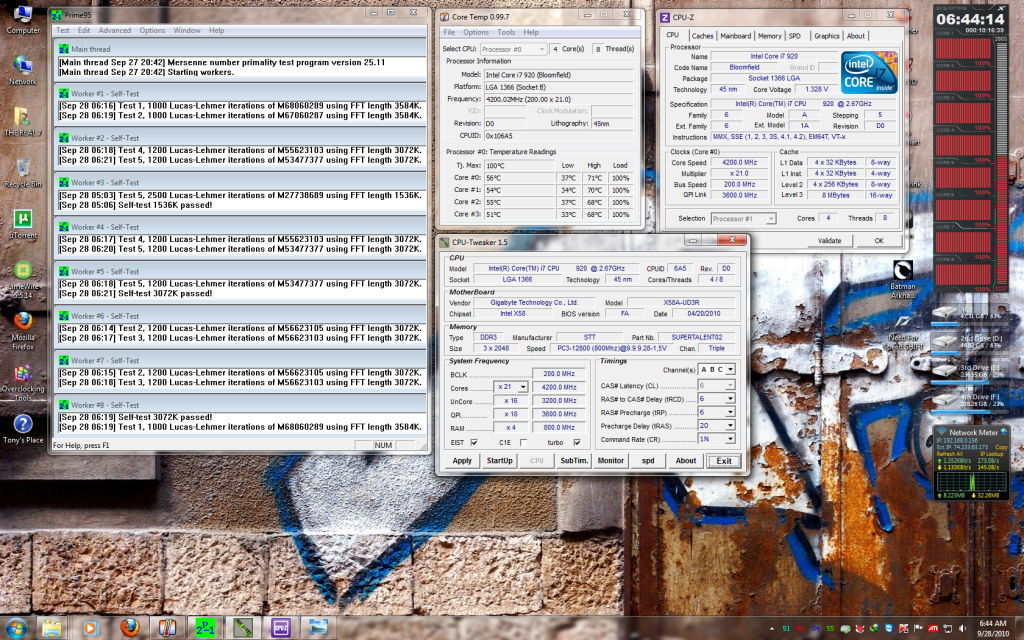The width and height of the screenshot is (1024, 640).
Task: Click the 4th Drive (F:) gadget icon
Action: (944, 399)
